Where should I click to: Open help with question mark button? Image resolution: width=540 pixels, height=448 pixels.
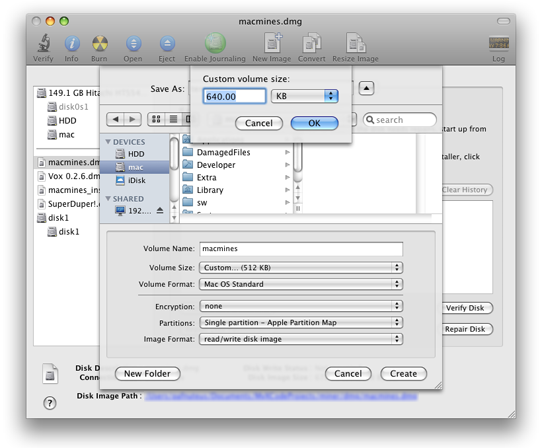[x=50, y=403]
